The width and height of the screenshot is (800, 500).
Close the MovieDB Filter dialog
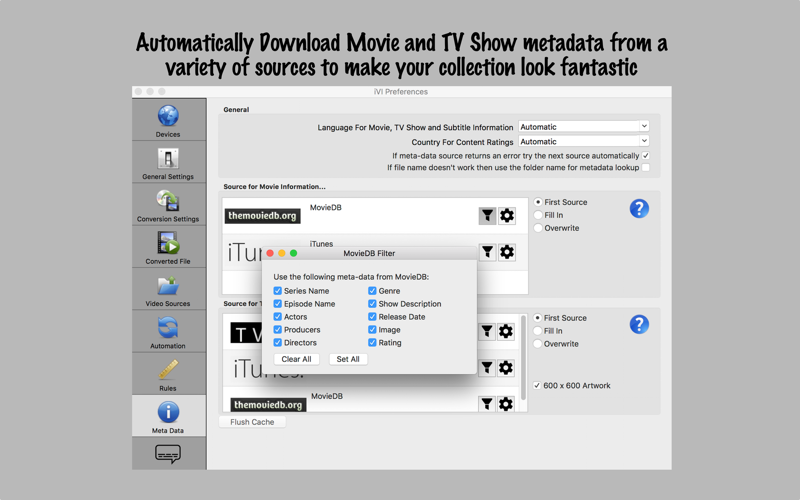click(270, 253)
